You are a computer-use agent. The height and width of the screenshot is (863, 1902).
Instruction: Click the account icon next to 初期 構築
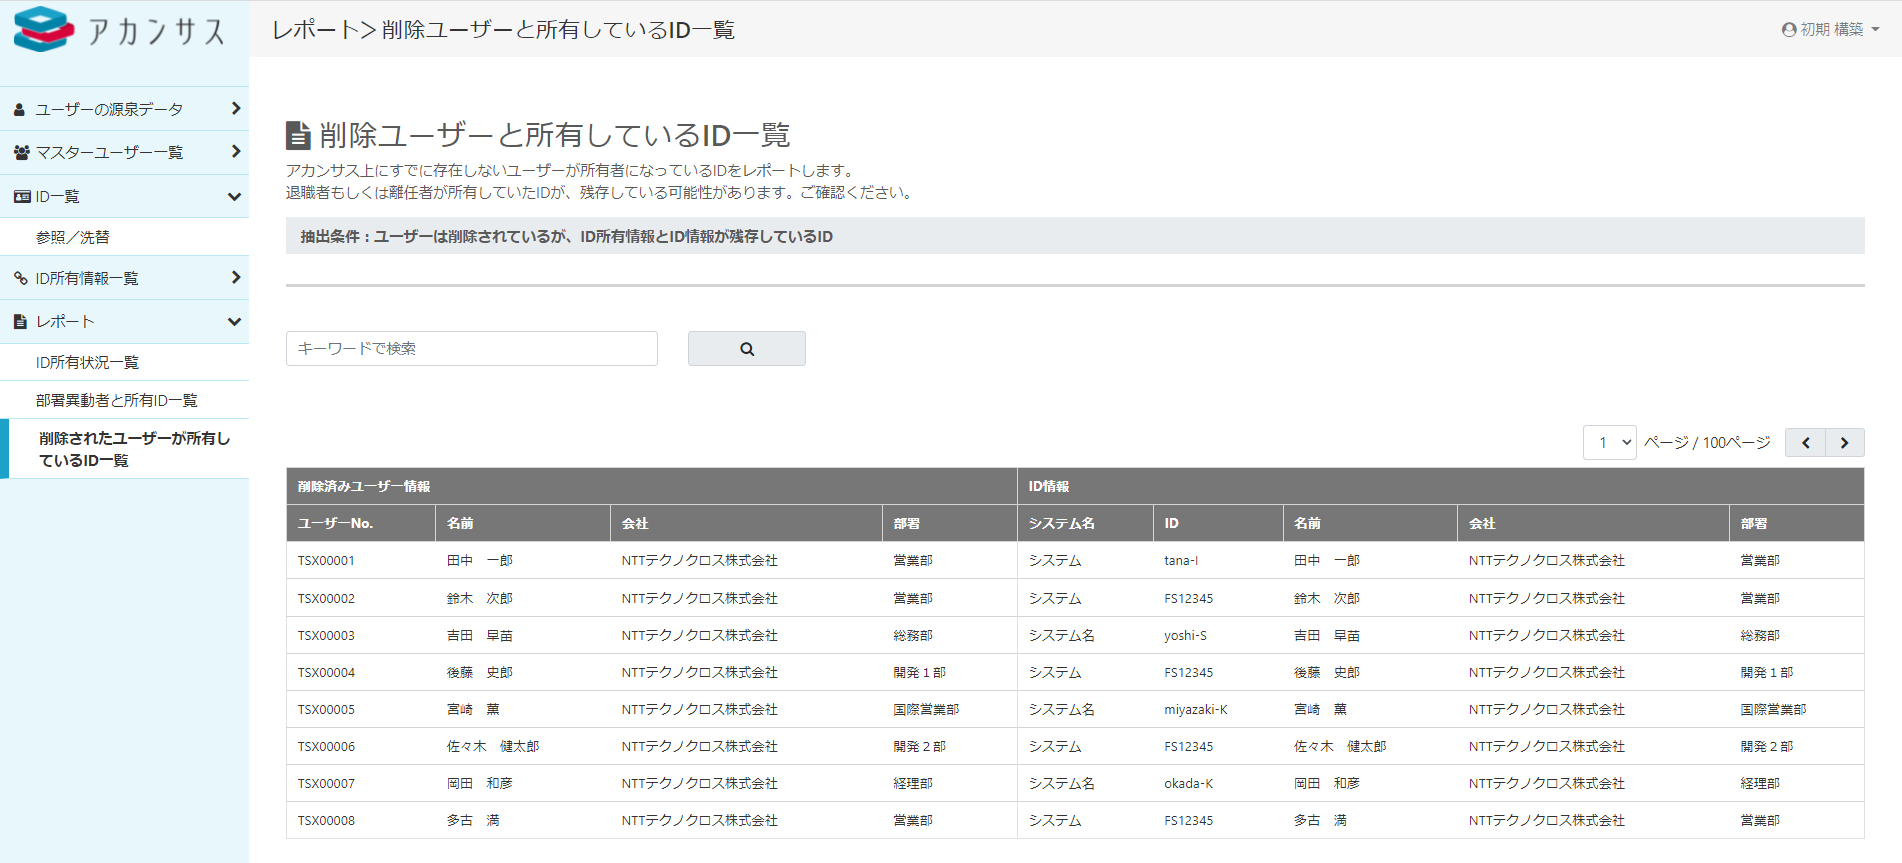[1789, 29]
